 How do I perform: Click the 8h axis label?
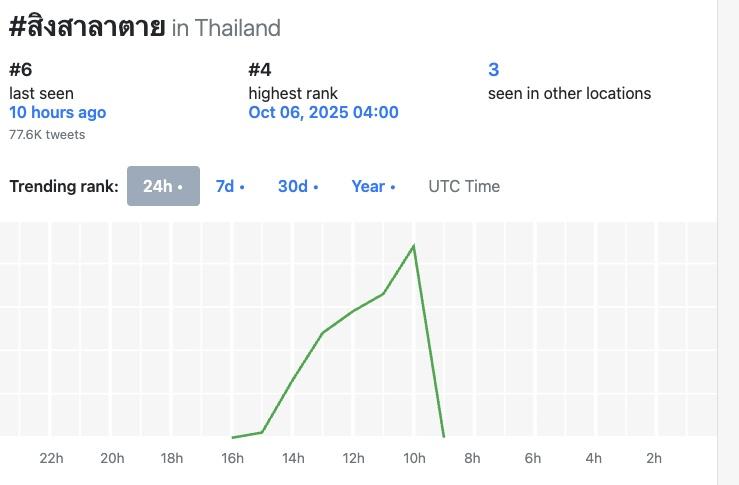click(x=472, y=458)
